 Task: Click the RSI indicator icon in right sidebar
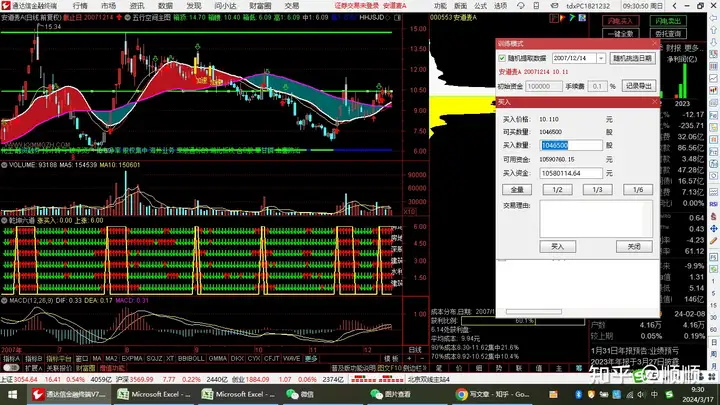pyautogui.click(x=714, y=204)
